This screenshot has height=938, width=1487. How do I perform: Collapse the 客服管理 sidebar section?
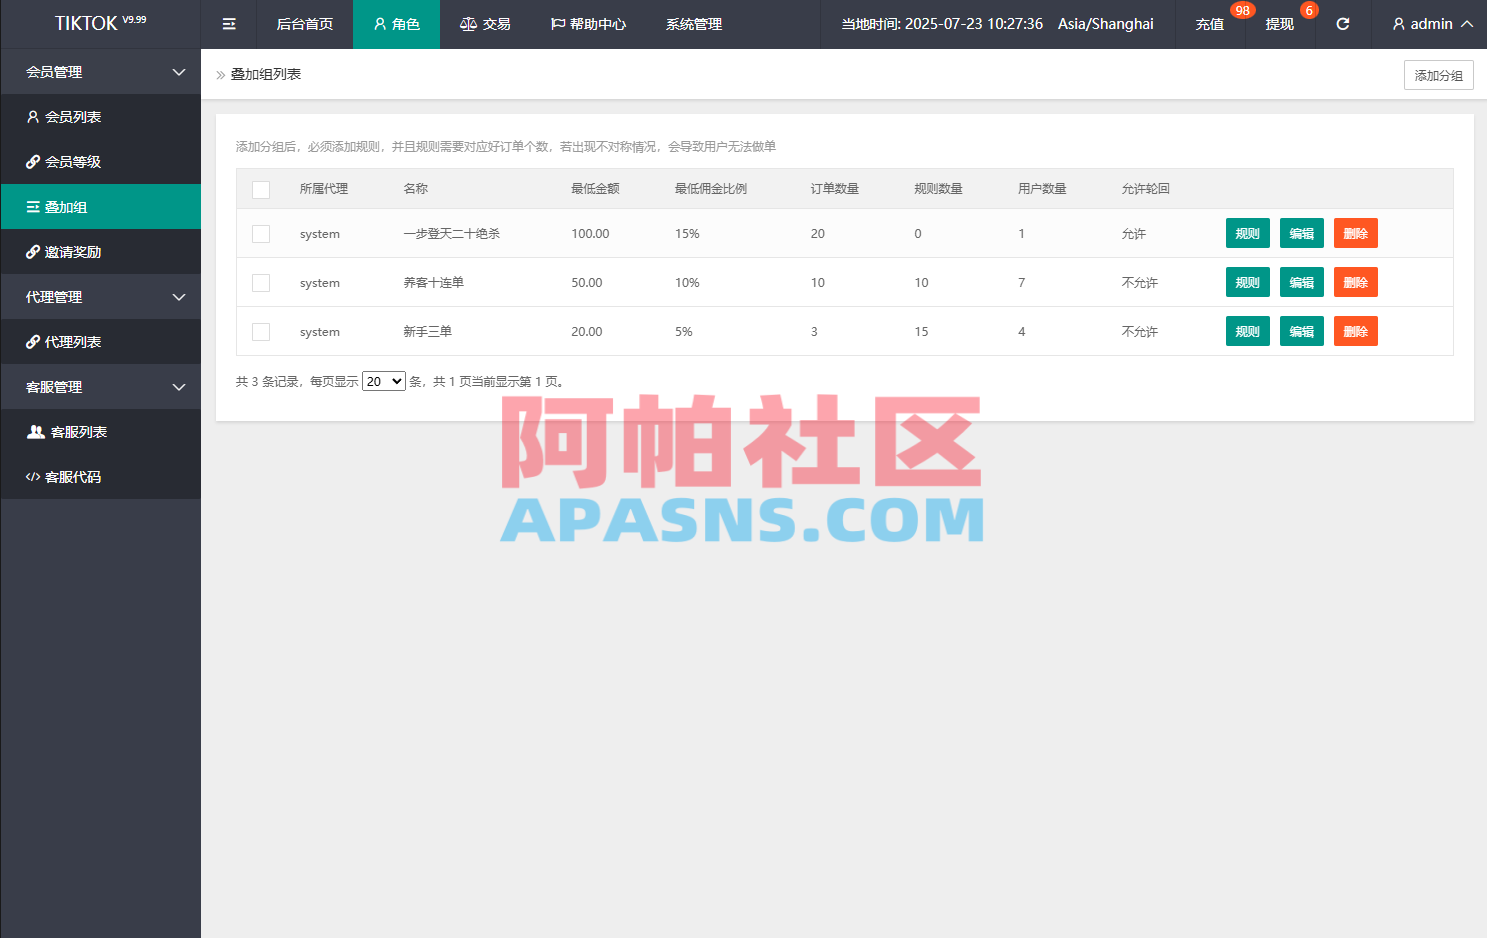tap(101, 387)
